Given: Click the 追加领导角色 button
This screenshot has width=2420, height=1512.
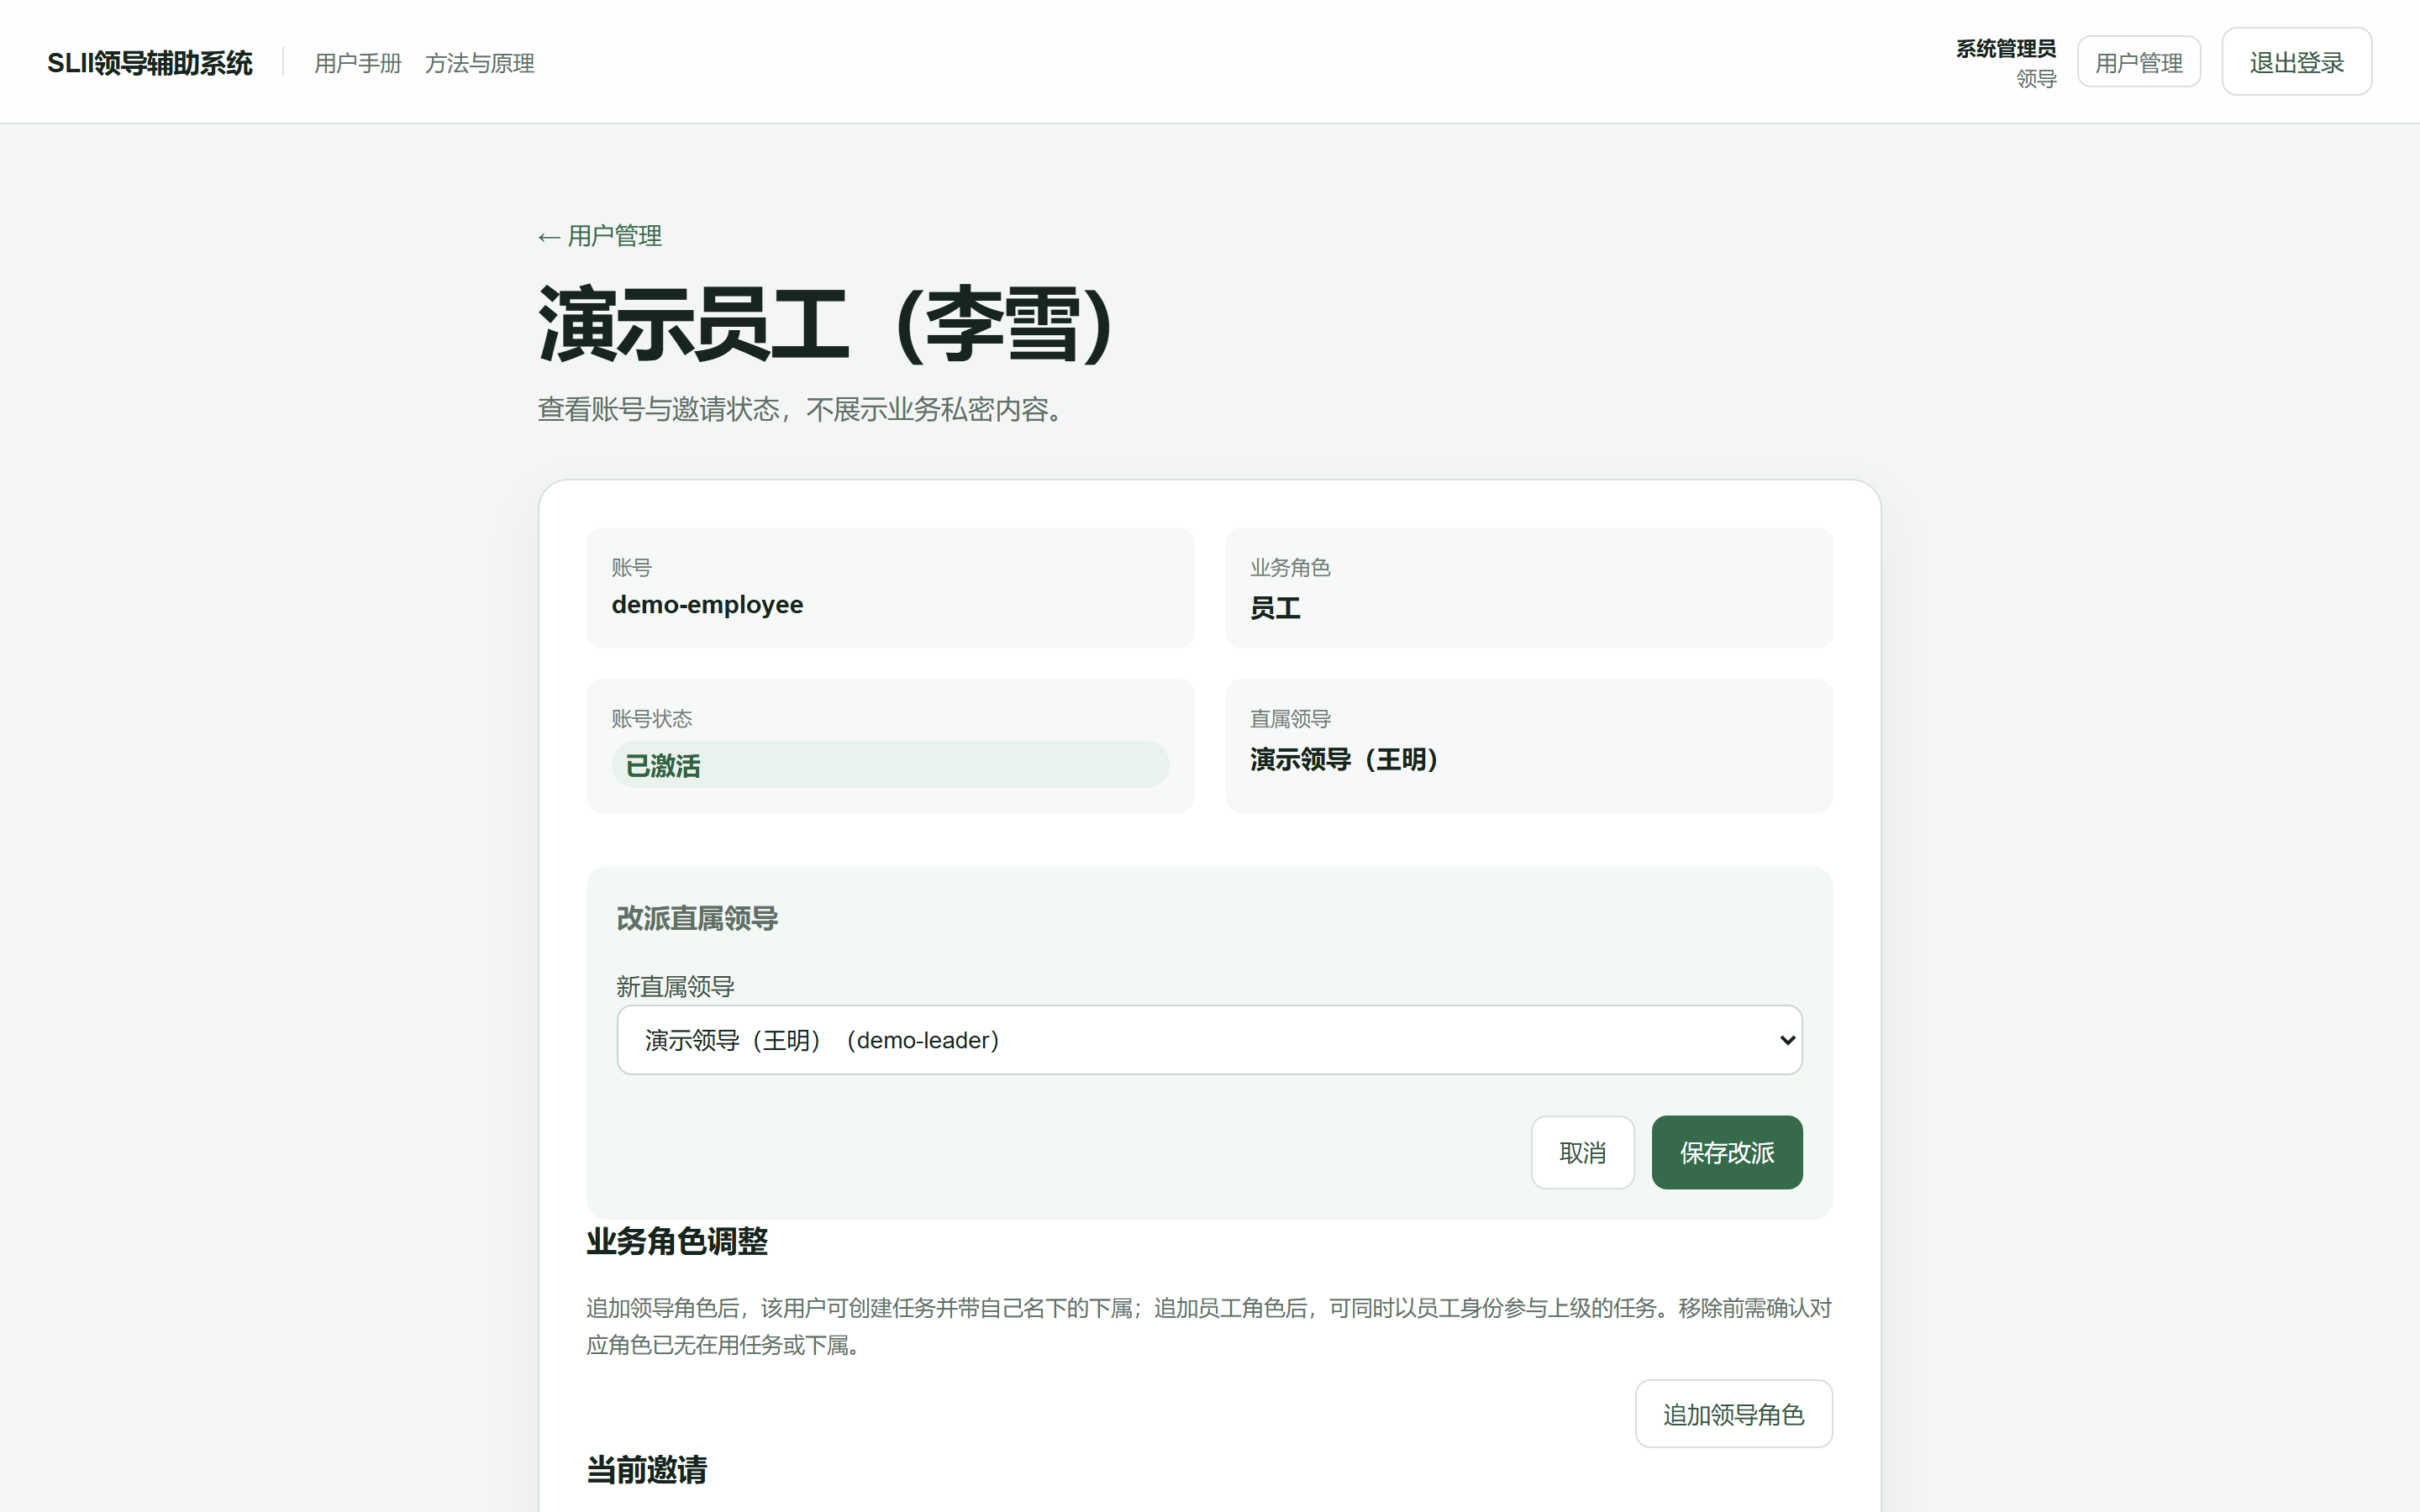Looking at the screenshot, I should pyautogui.click(x=1734, y=1414).
